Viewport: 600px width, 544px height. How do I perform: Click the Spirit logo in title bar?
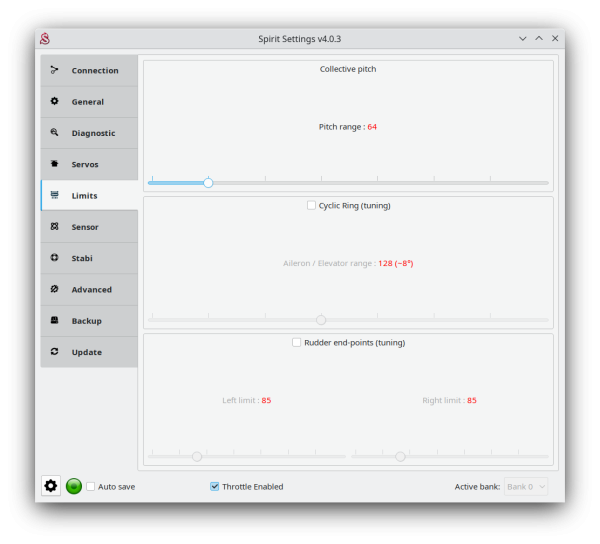tap(45, 38)
